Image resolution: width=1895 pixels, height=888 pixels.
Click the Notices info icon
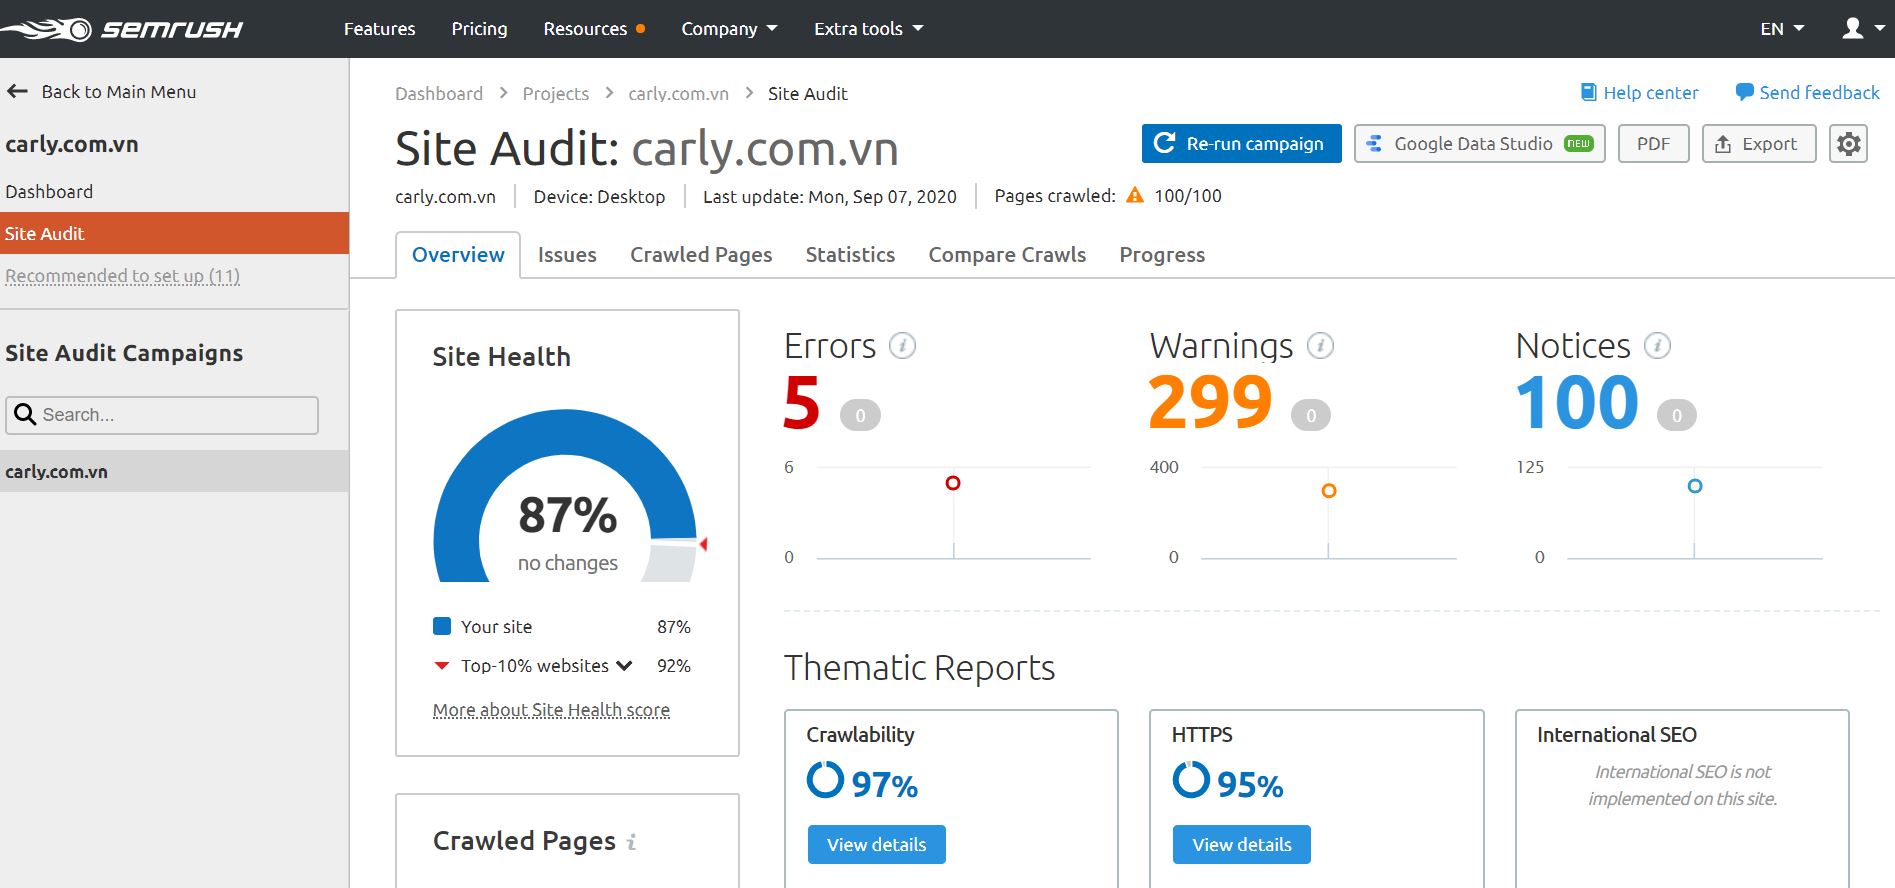pos(1657,346)
